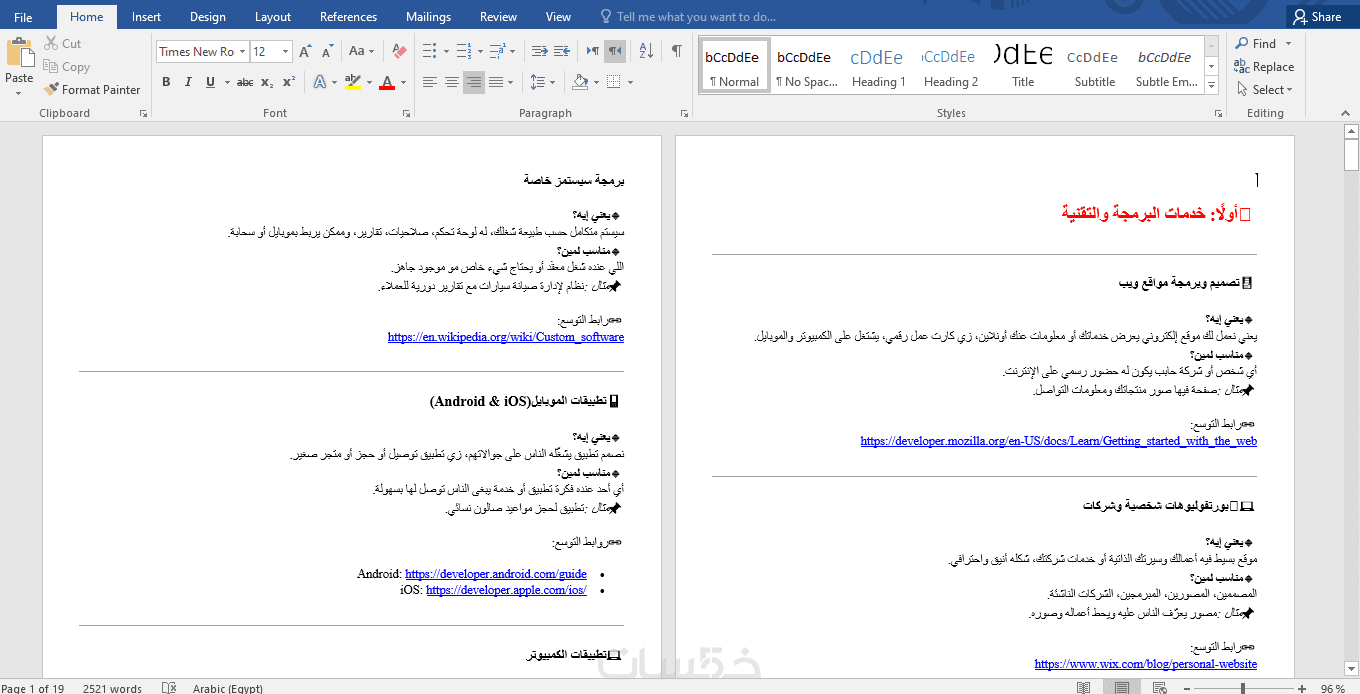Screen dimensions: 1360x694
Task: Switch to Read Mode view
Action: point(1084,688)
